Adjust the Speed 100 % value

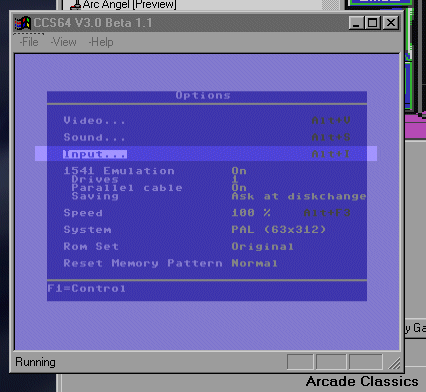(x=251, y=213)
